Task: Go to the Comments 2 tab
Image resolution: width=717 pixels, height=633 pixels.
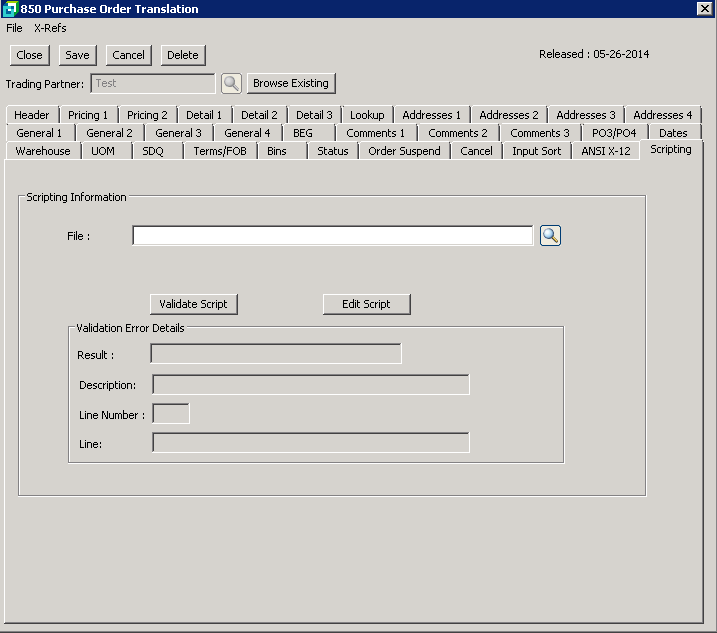Action: (458, 133)
